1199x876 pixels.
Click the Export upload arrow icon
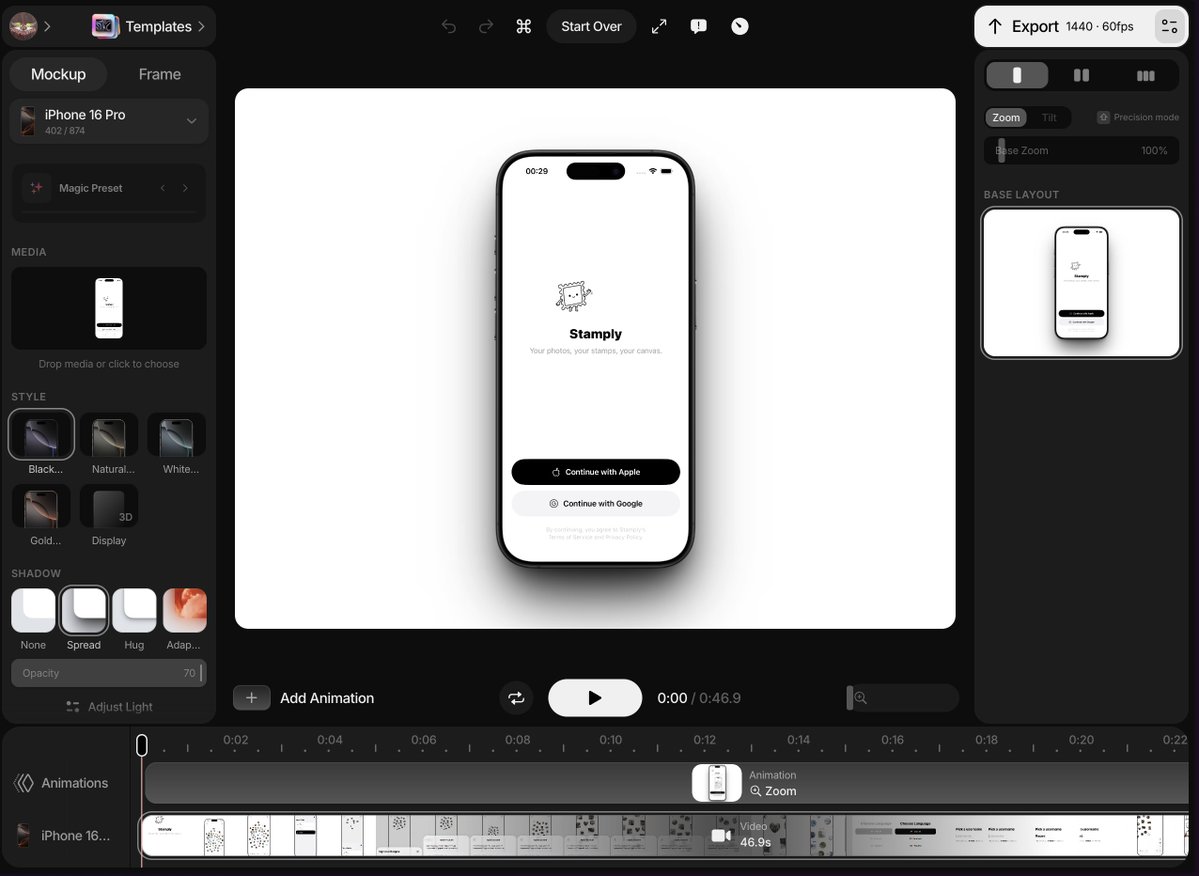(x=995, y=27)
